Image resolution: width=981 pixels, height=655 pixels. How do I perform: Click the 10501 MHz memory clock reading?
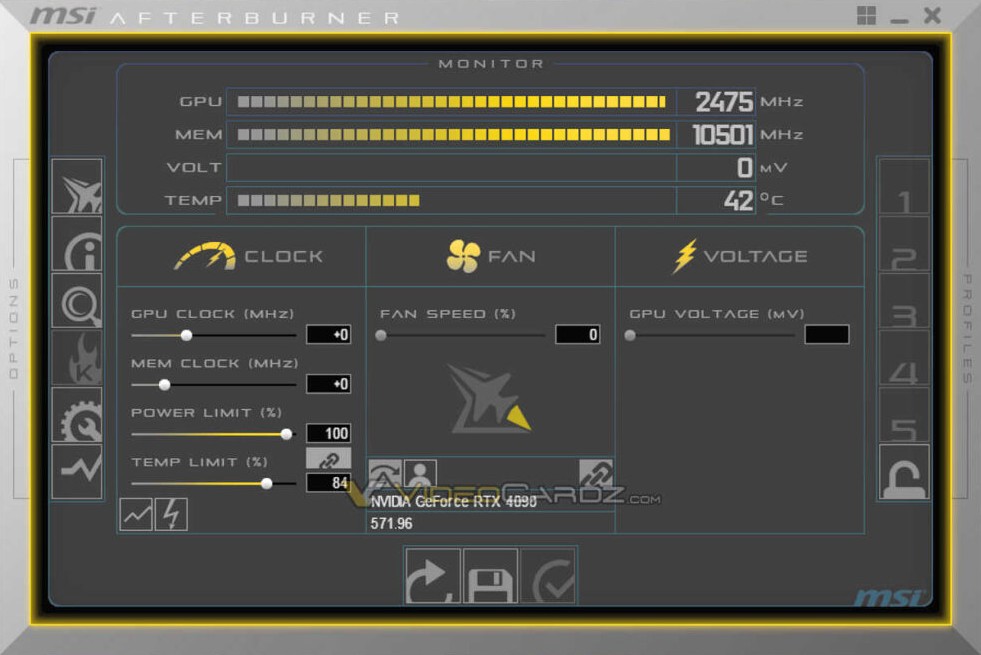tap(723, 135)
